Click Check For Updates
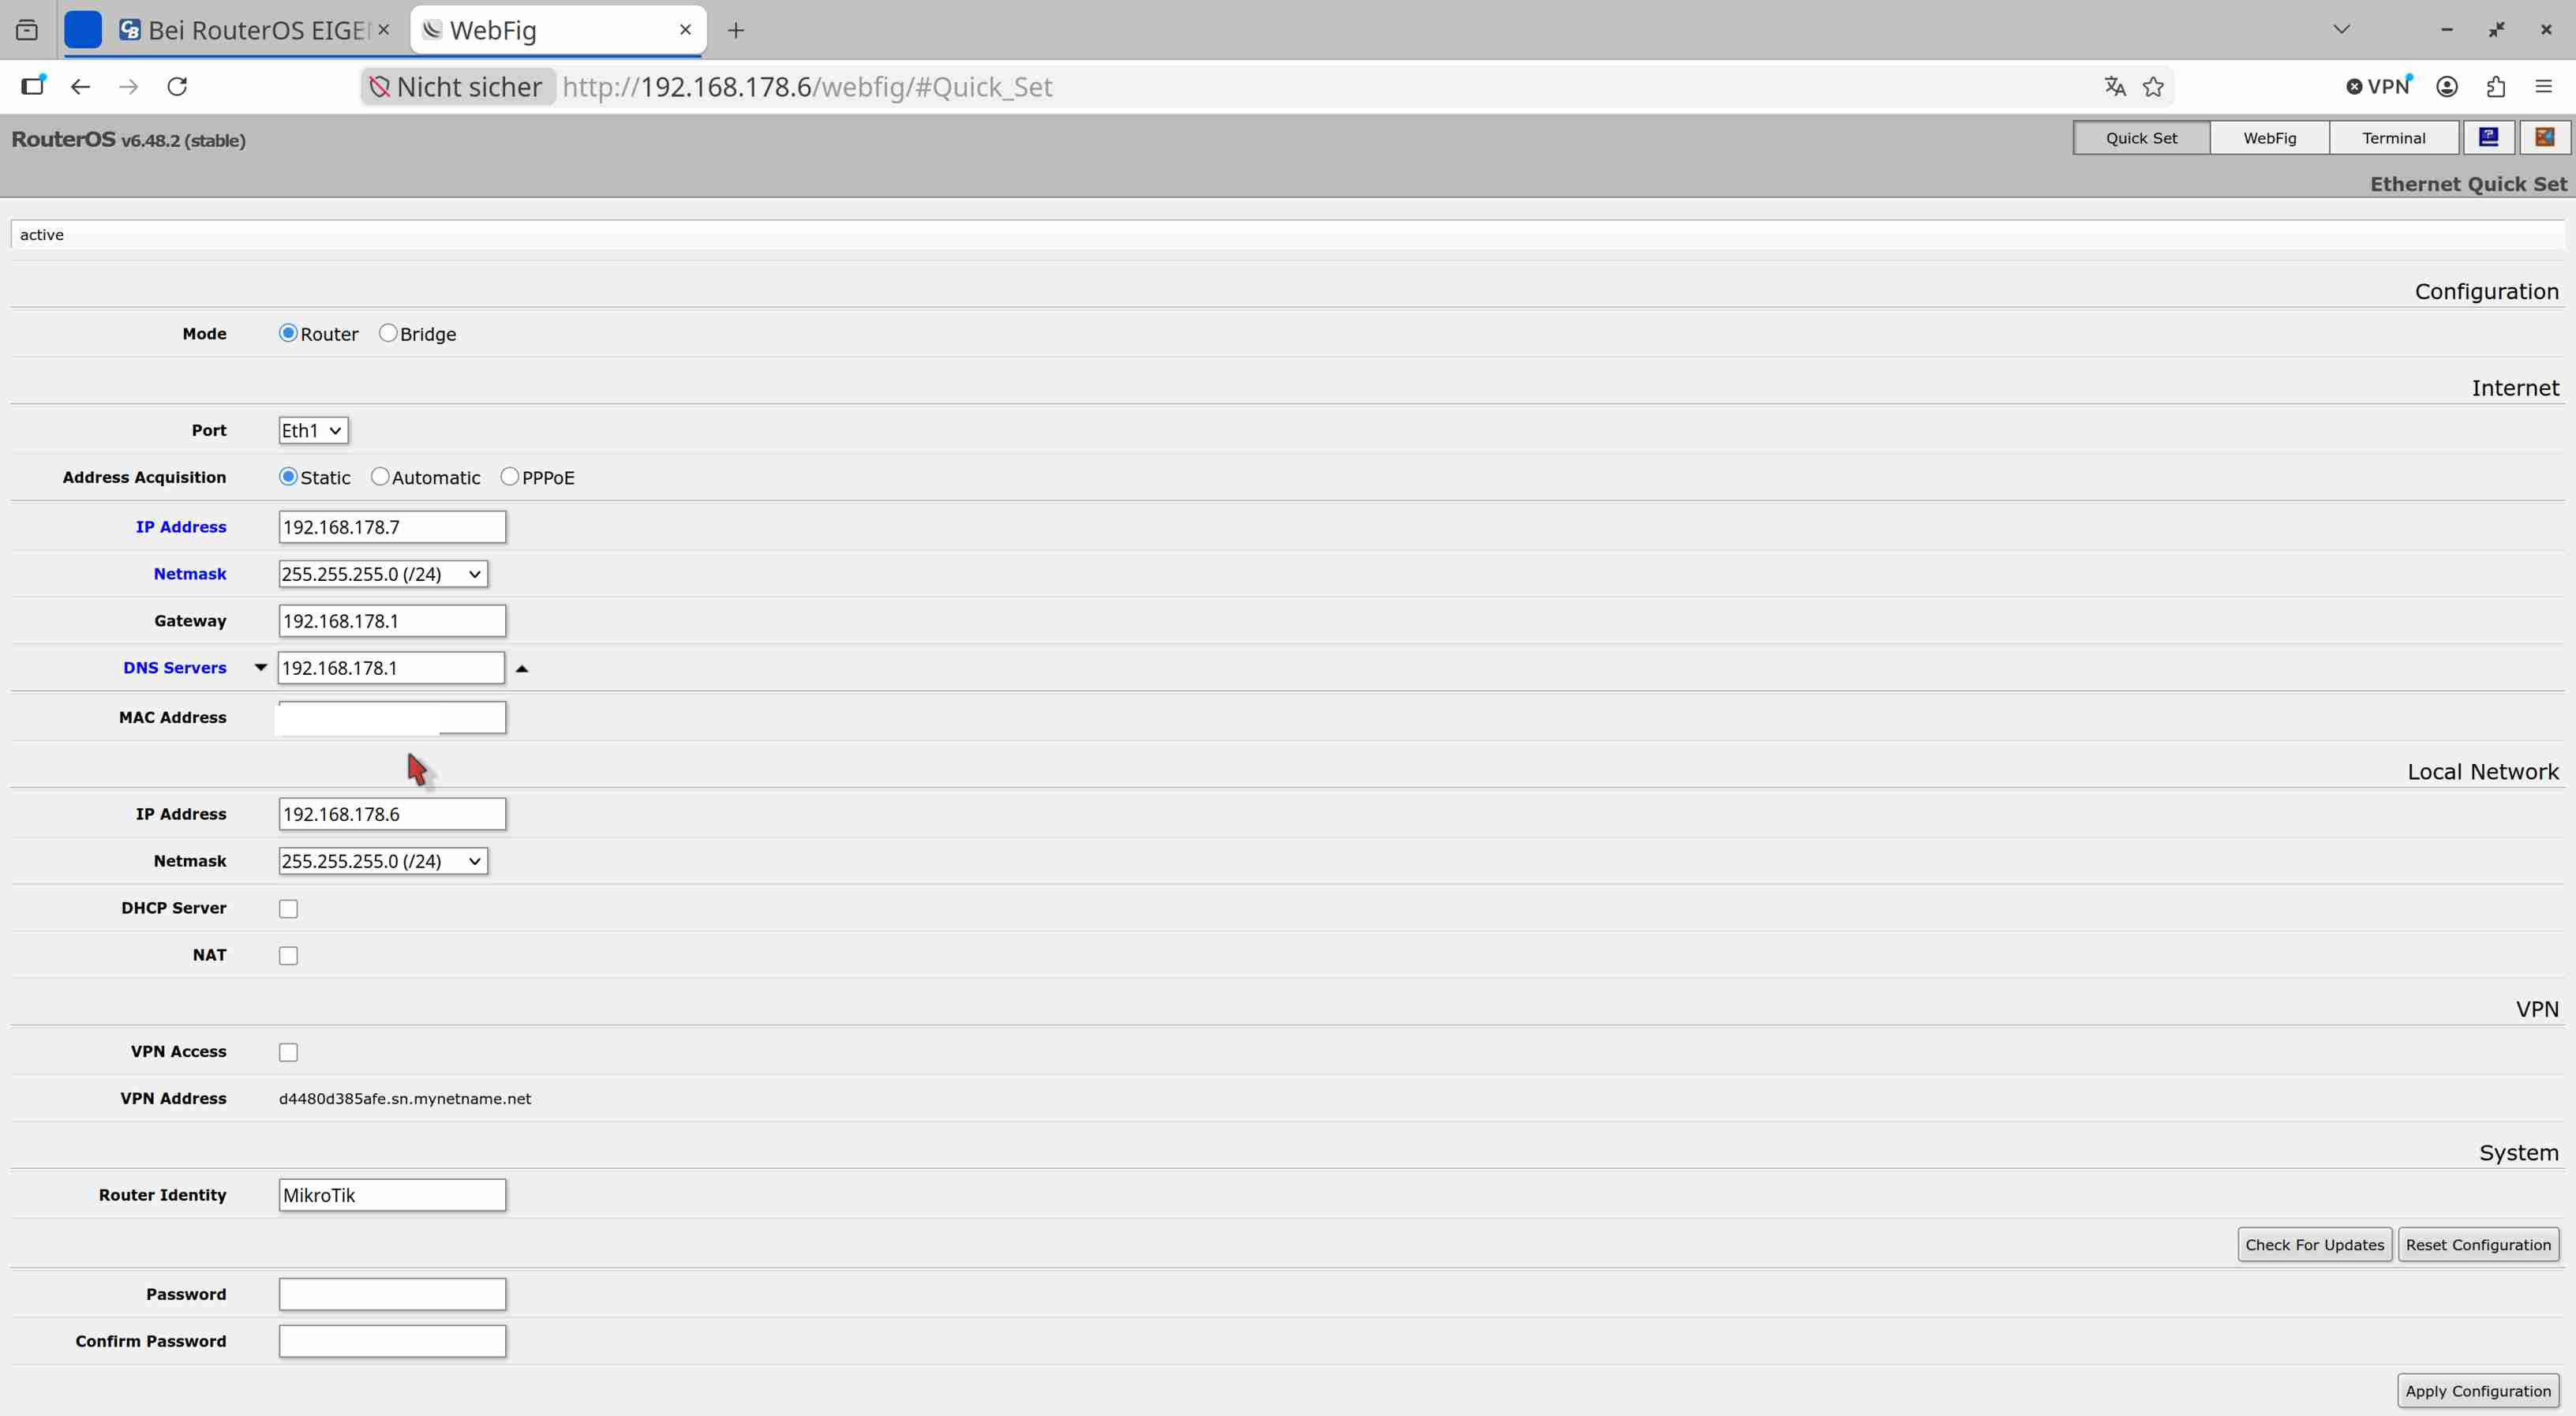 pyautogui.click(x=2314, y=1245)
